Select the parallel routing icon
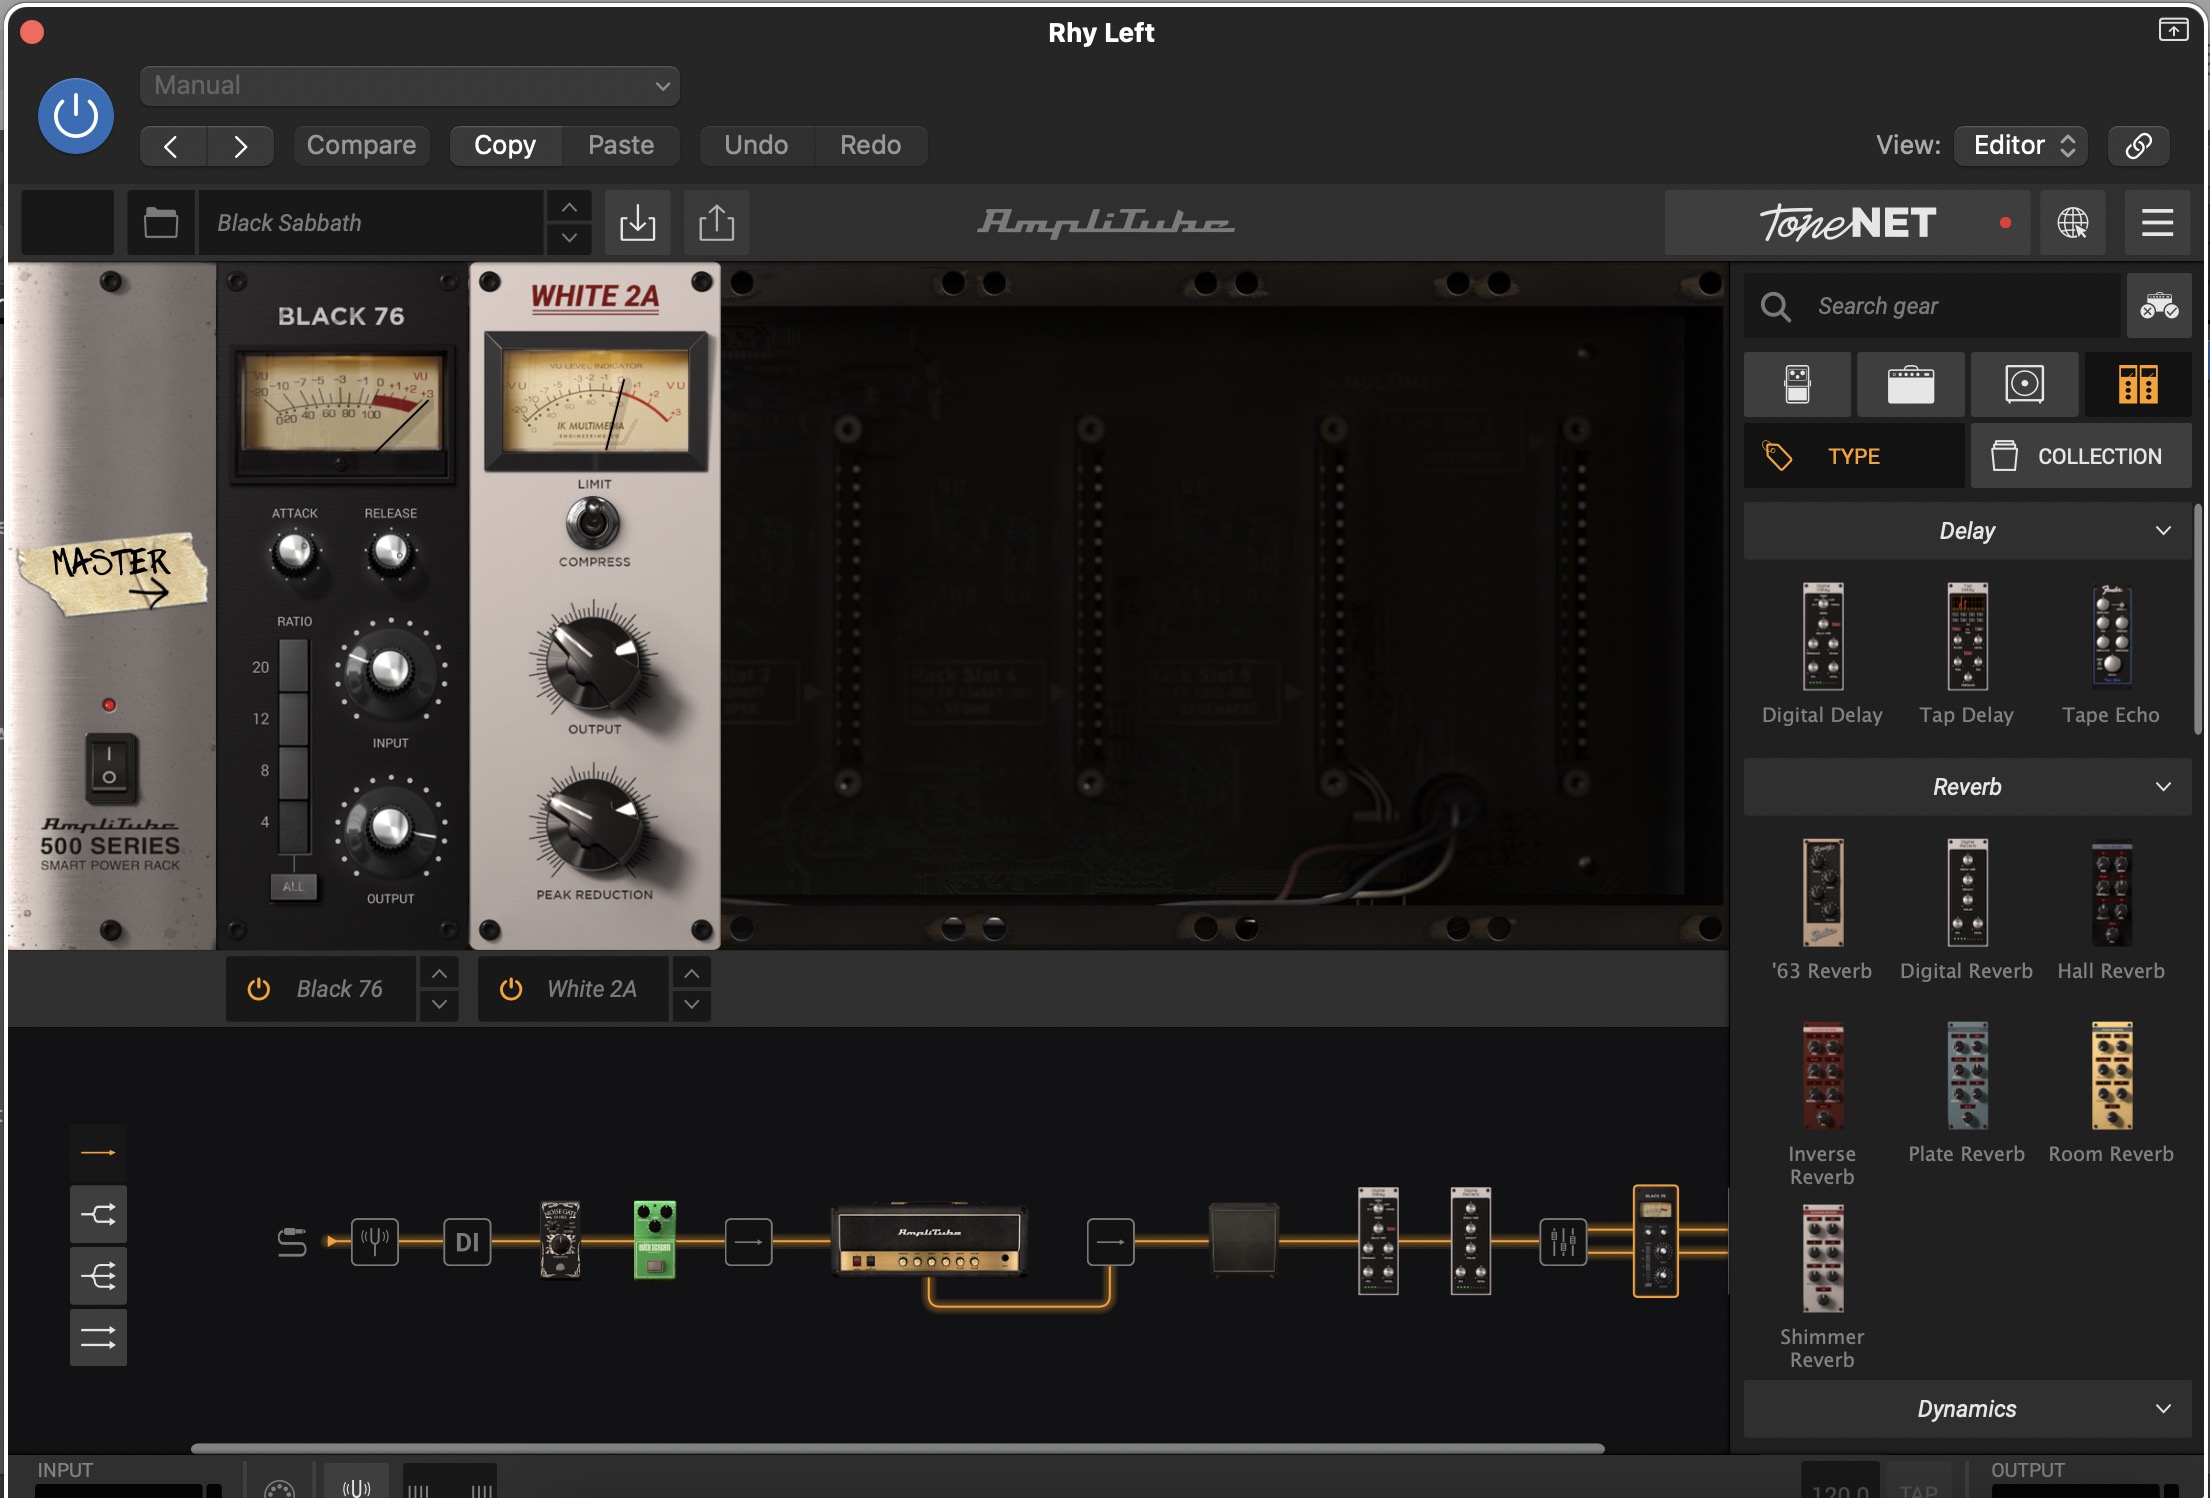This screenshot has width=2210, height=1498. pos(98,1337)
